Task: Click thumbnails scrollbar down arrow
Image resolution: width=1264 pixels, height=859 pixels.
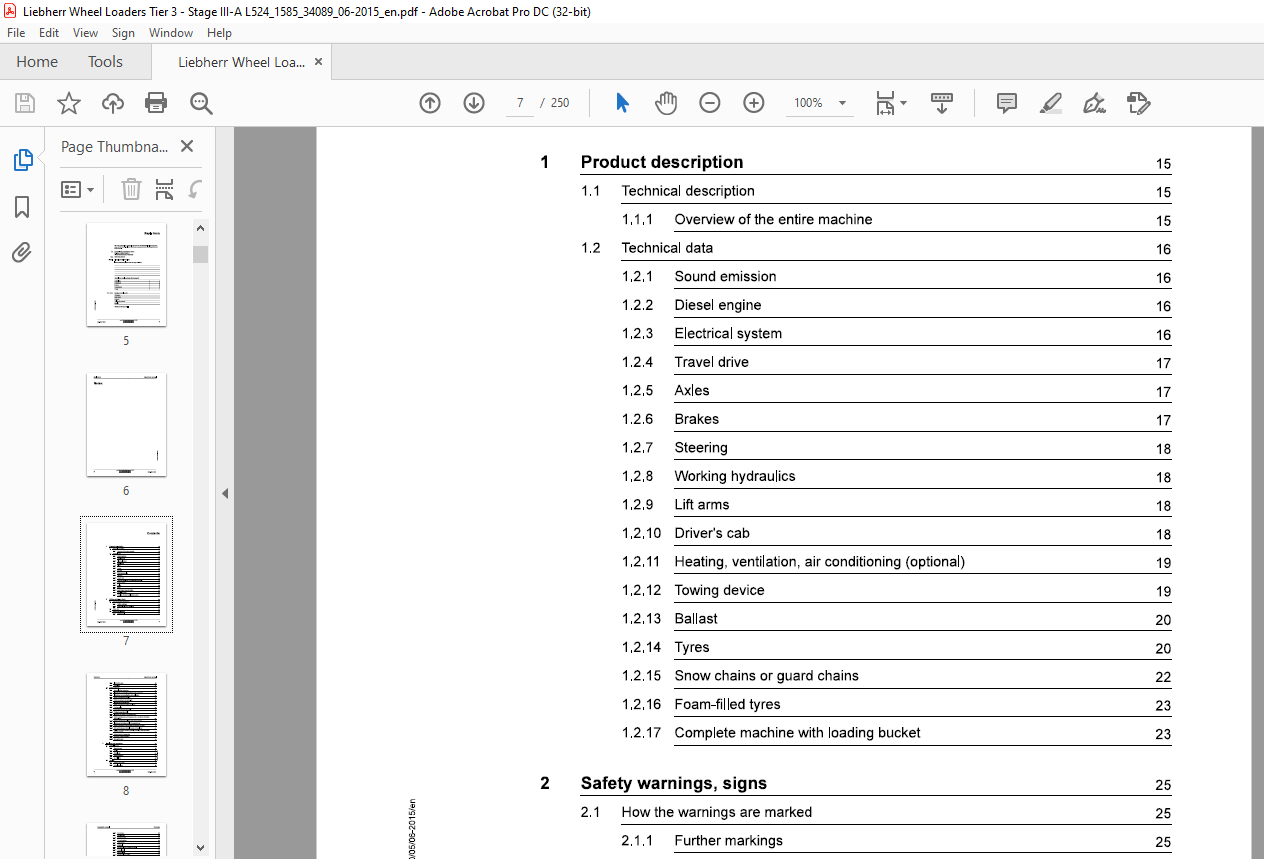Action: tap(200, 846)
